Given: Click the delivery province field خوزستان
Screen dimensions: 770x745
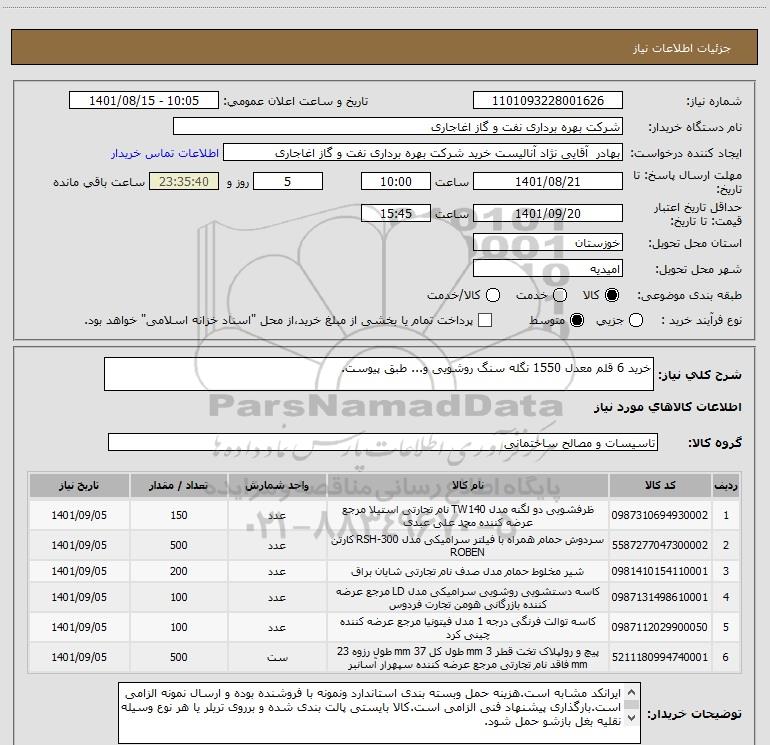Looking at the screenshot, I should click(548, 243).
